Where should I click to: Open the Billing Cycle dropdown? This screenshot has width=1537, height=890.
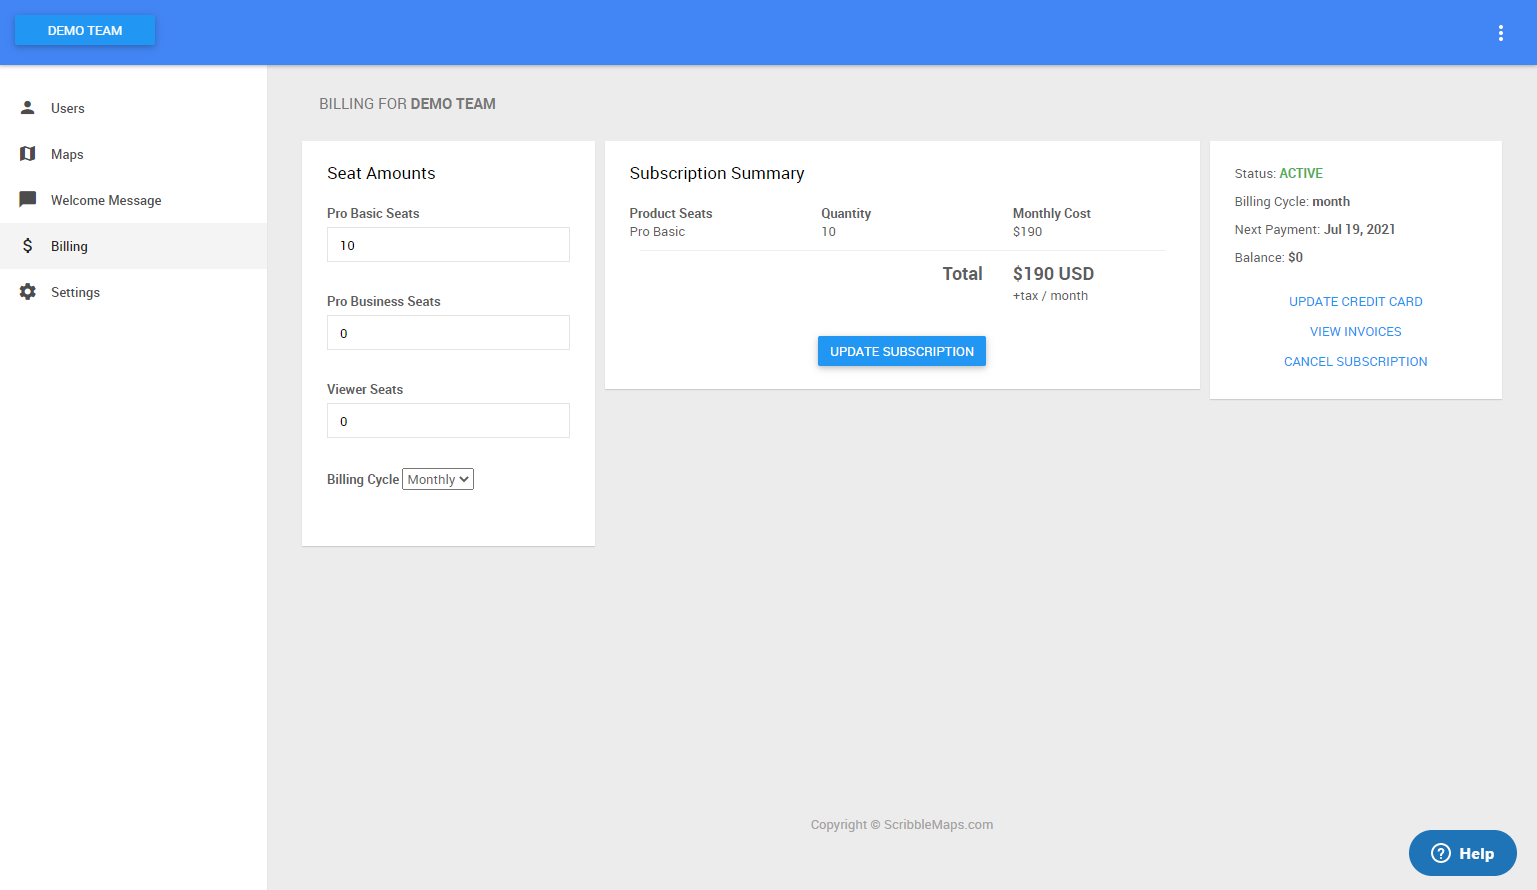[438, 480]
